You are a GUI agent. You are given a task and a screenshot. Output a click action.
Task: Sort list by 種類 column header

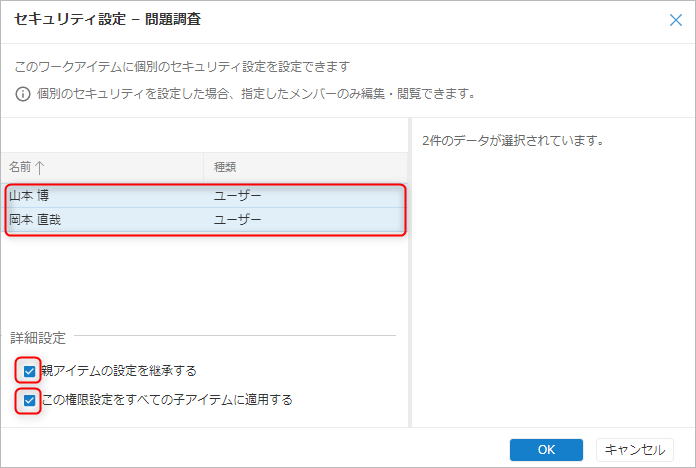point(225,167)
